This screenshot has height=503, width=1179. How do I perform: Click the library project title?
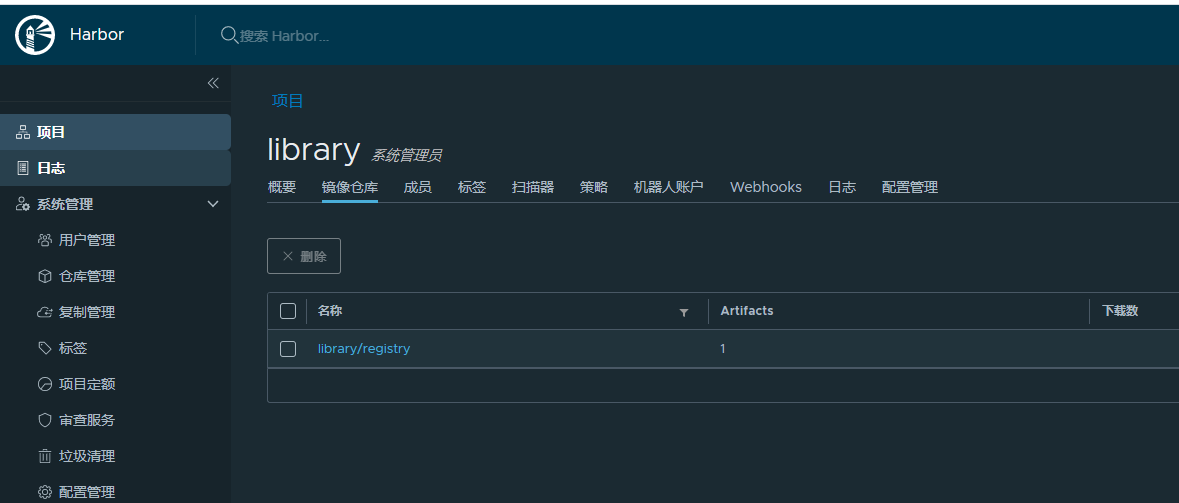[314, 150]
